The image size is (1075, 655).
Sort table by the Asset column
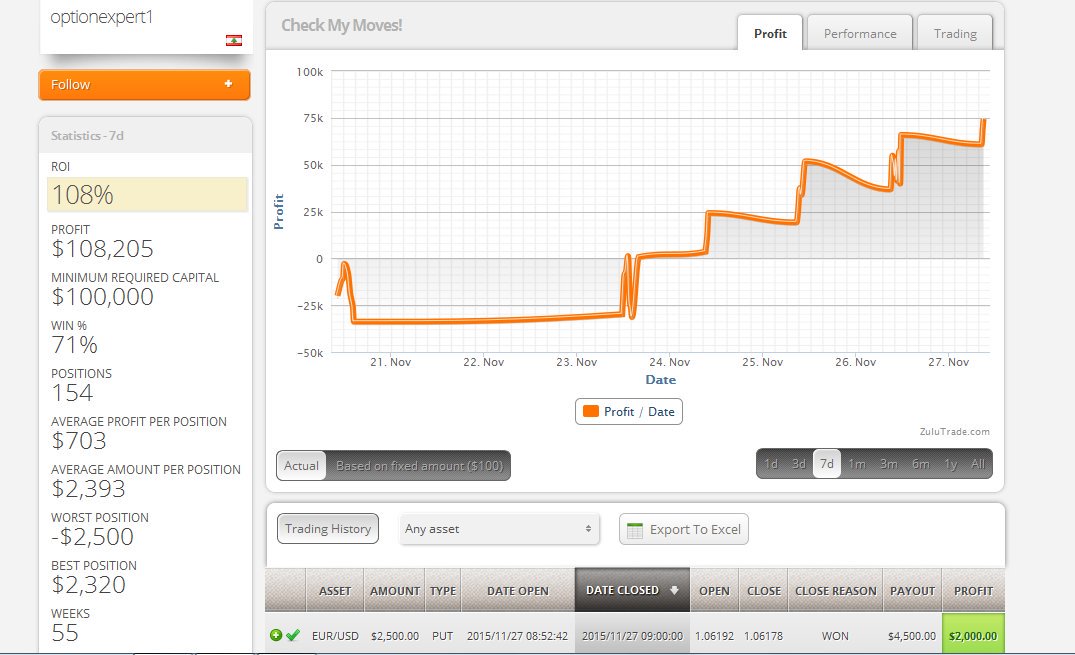tap(335, 591)
